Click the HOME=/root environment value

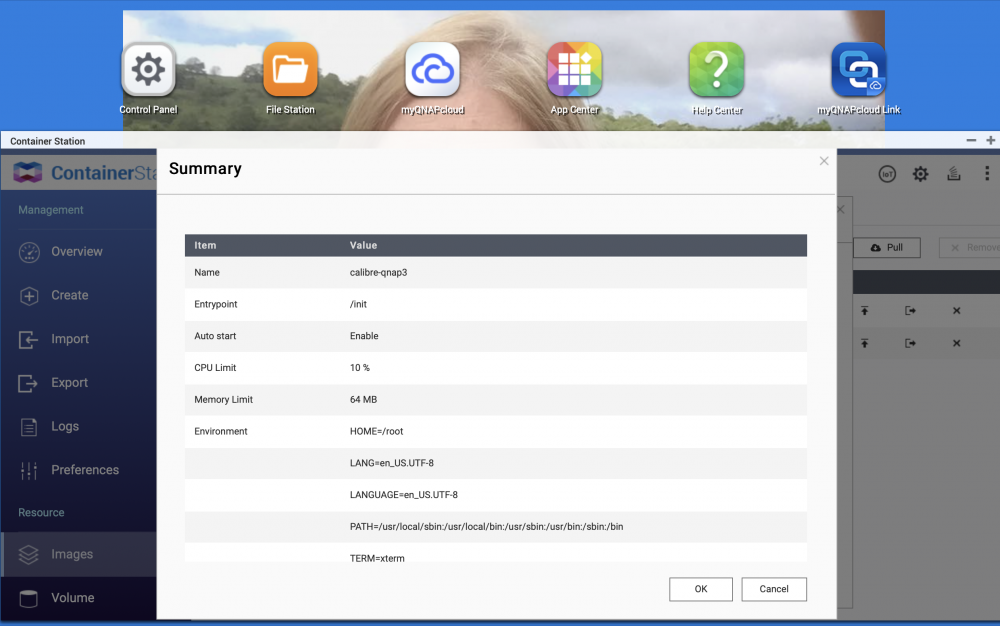coord(376,432)
